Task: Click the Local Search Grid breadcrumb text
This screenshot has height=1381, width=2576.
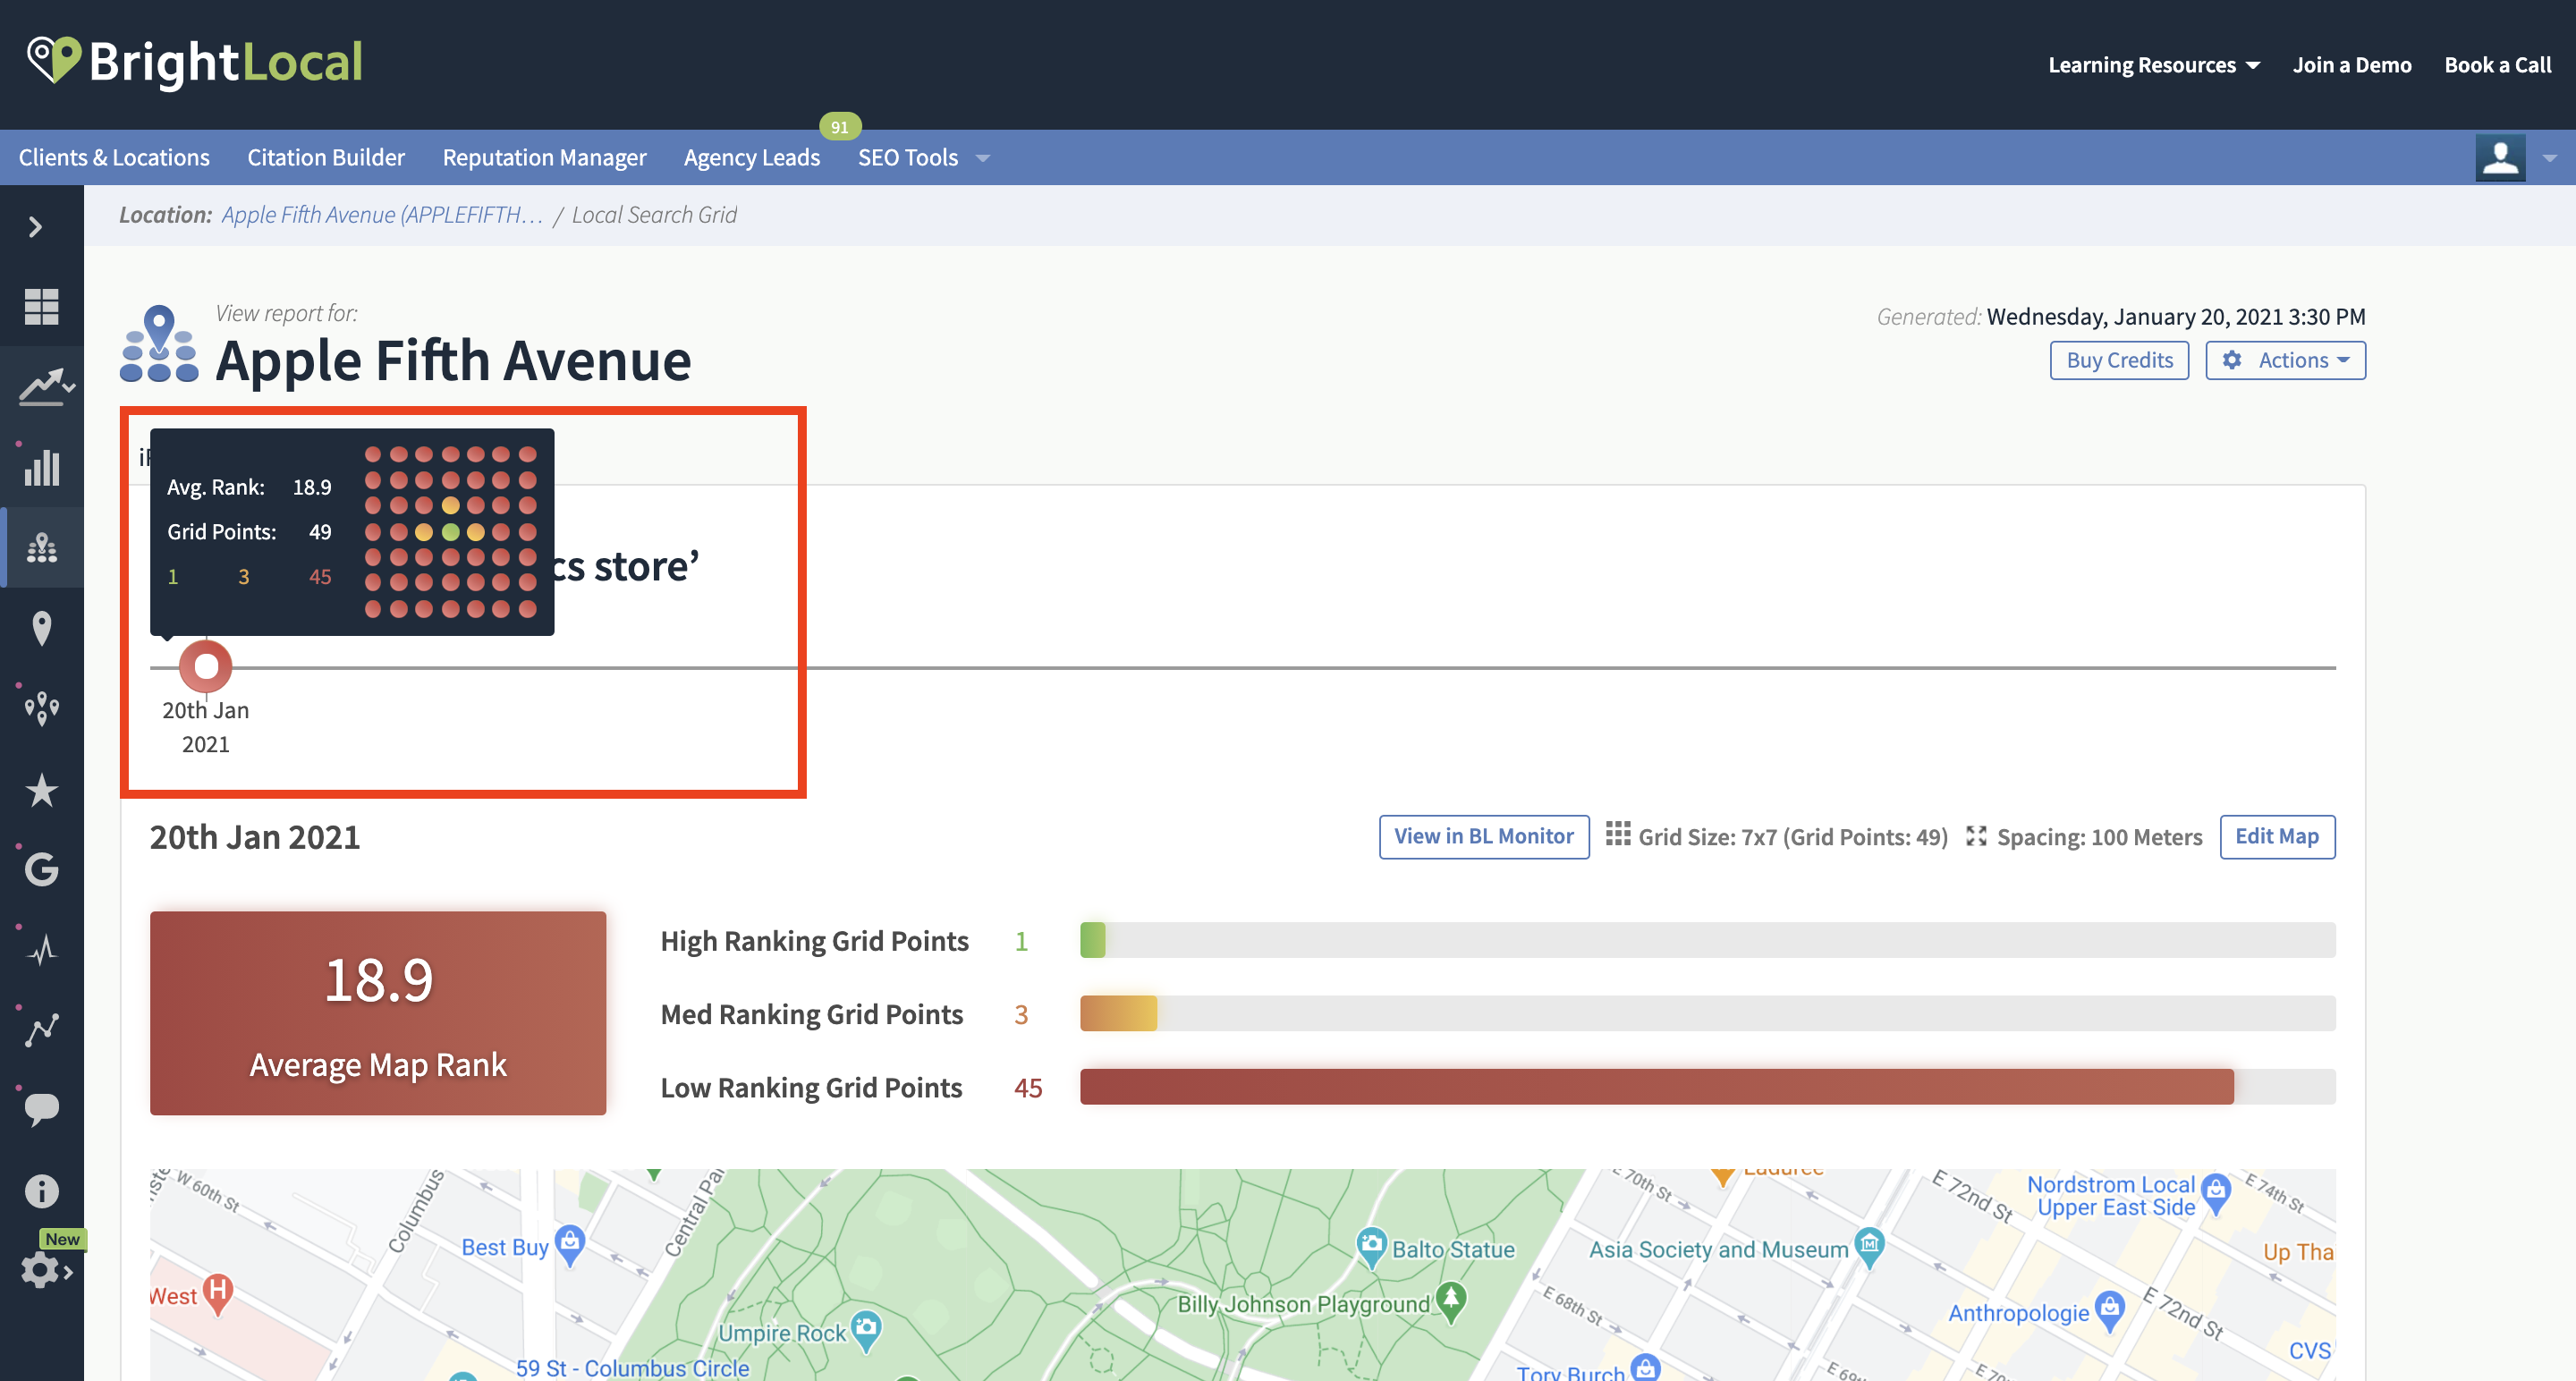Action: tap(654, 215)
